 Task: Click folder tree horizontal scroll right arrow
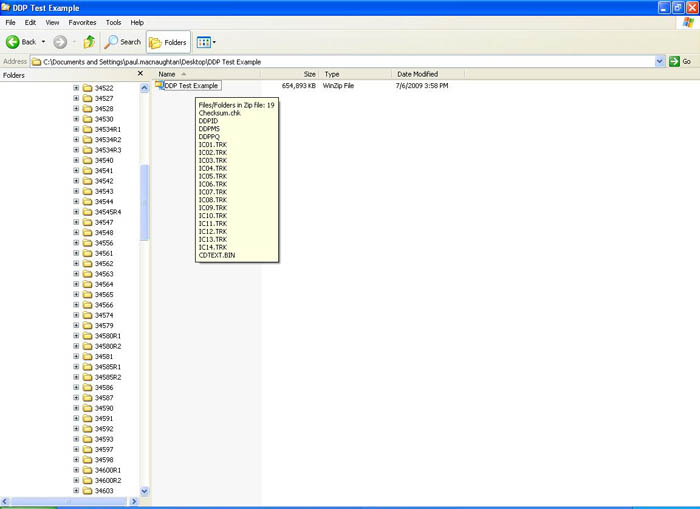click(x=133, y=501)
